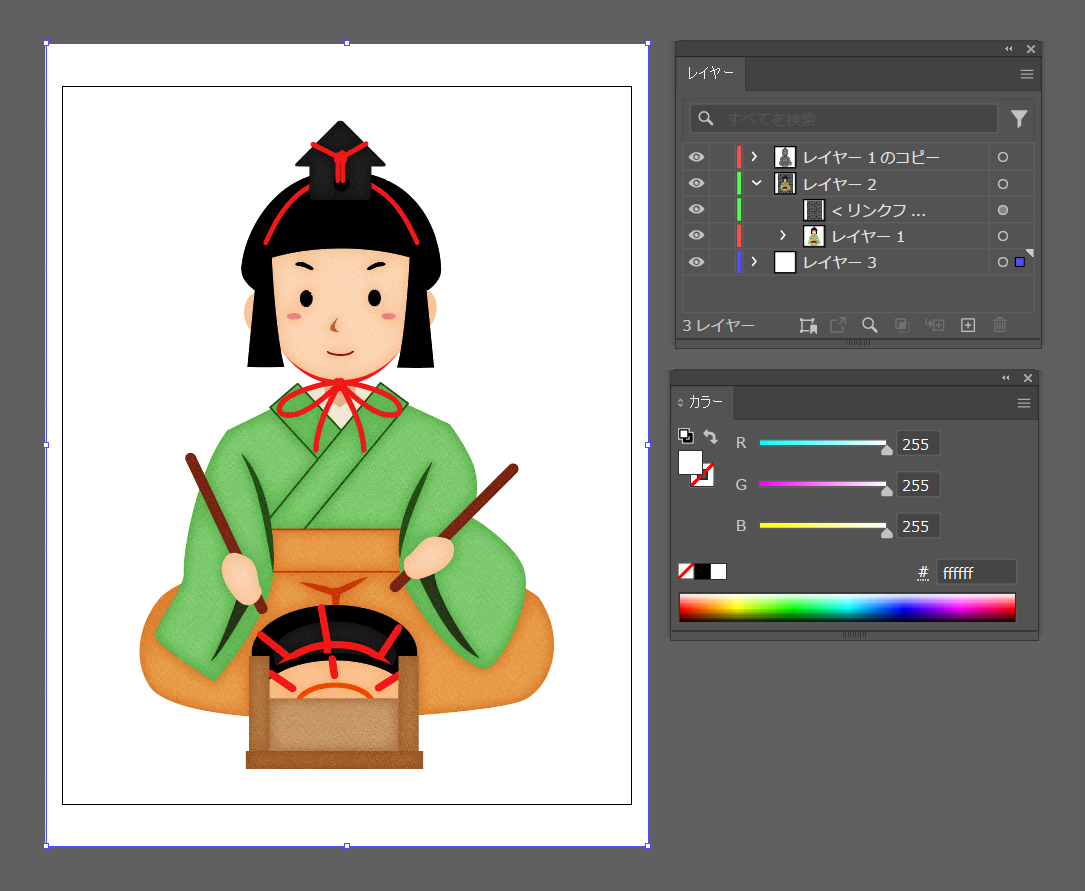Click the Delete Layer trash icon
The image size is (1085, 891).
tap(998, 325)
